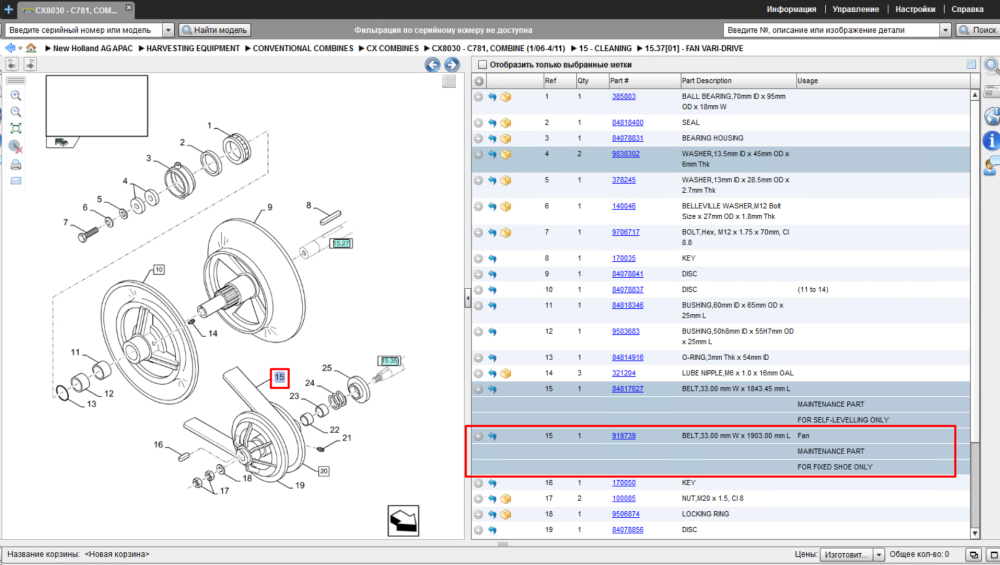Click the 15.27 reference tag in diagram
The height and width of the screenshot is (565, 1000).
click(x=341, y=244)
